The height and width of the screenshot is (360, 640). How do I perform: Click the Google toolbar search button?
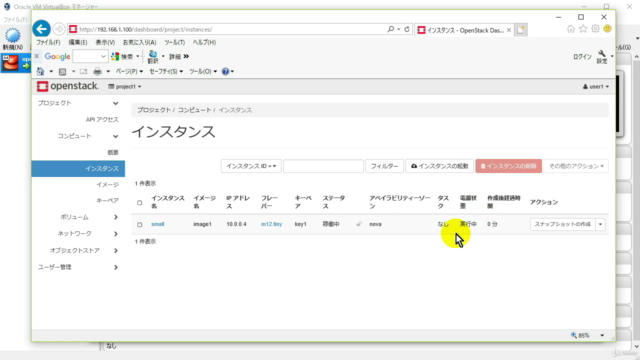[x=122, y=56]
